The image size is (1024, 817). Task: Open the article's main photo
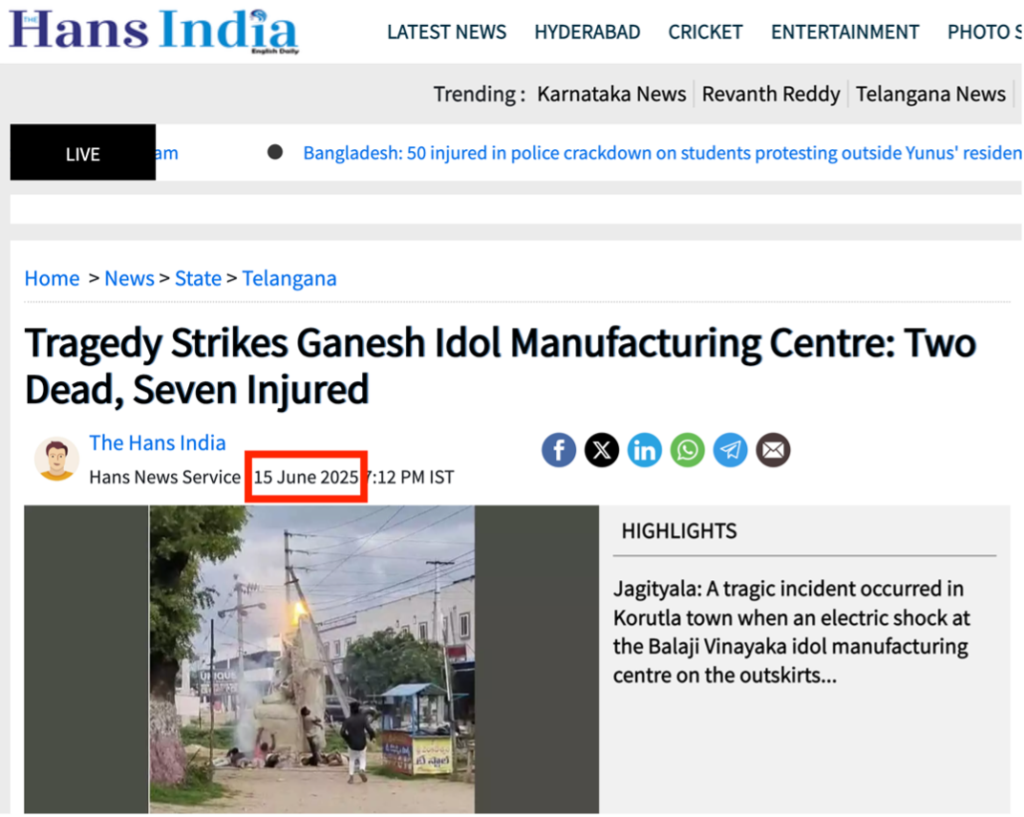tap(312, 659)
